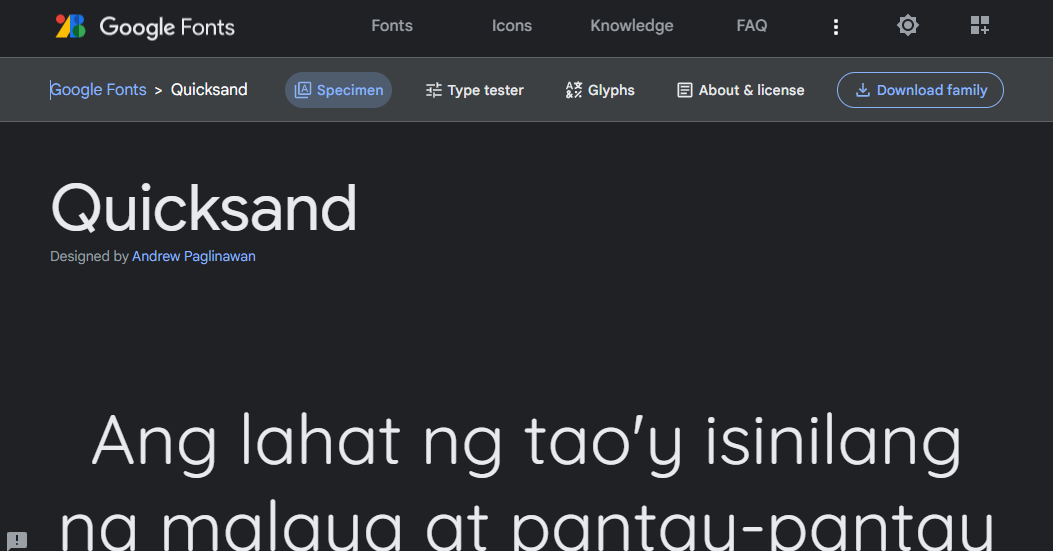
Task: Open the FAQ page
Action: (x=751, y=26)
